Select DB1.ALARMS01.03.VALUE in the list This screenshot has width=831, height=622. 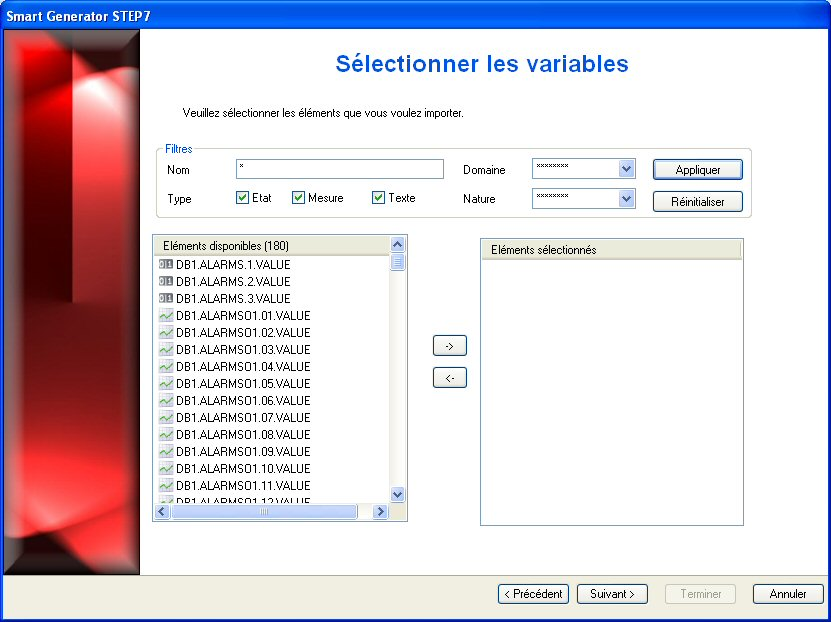pos(243,350)
